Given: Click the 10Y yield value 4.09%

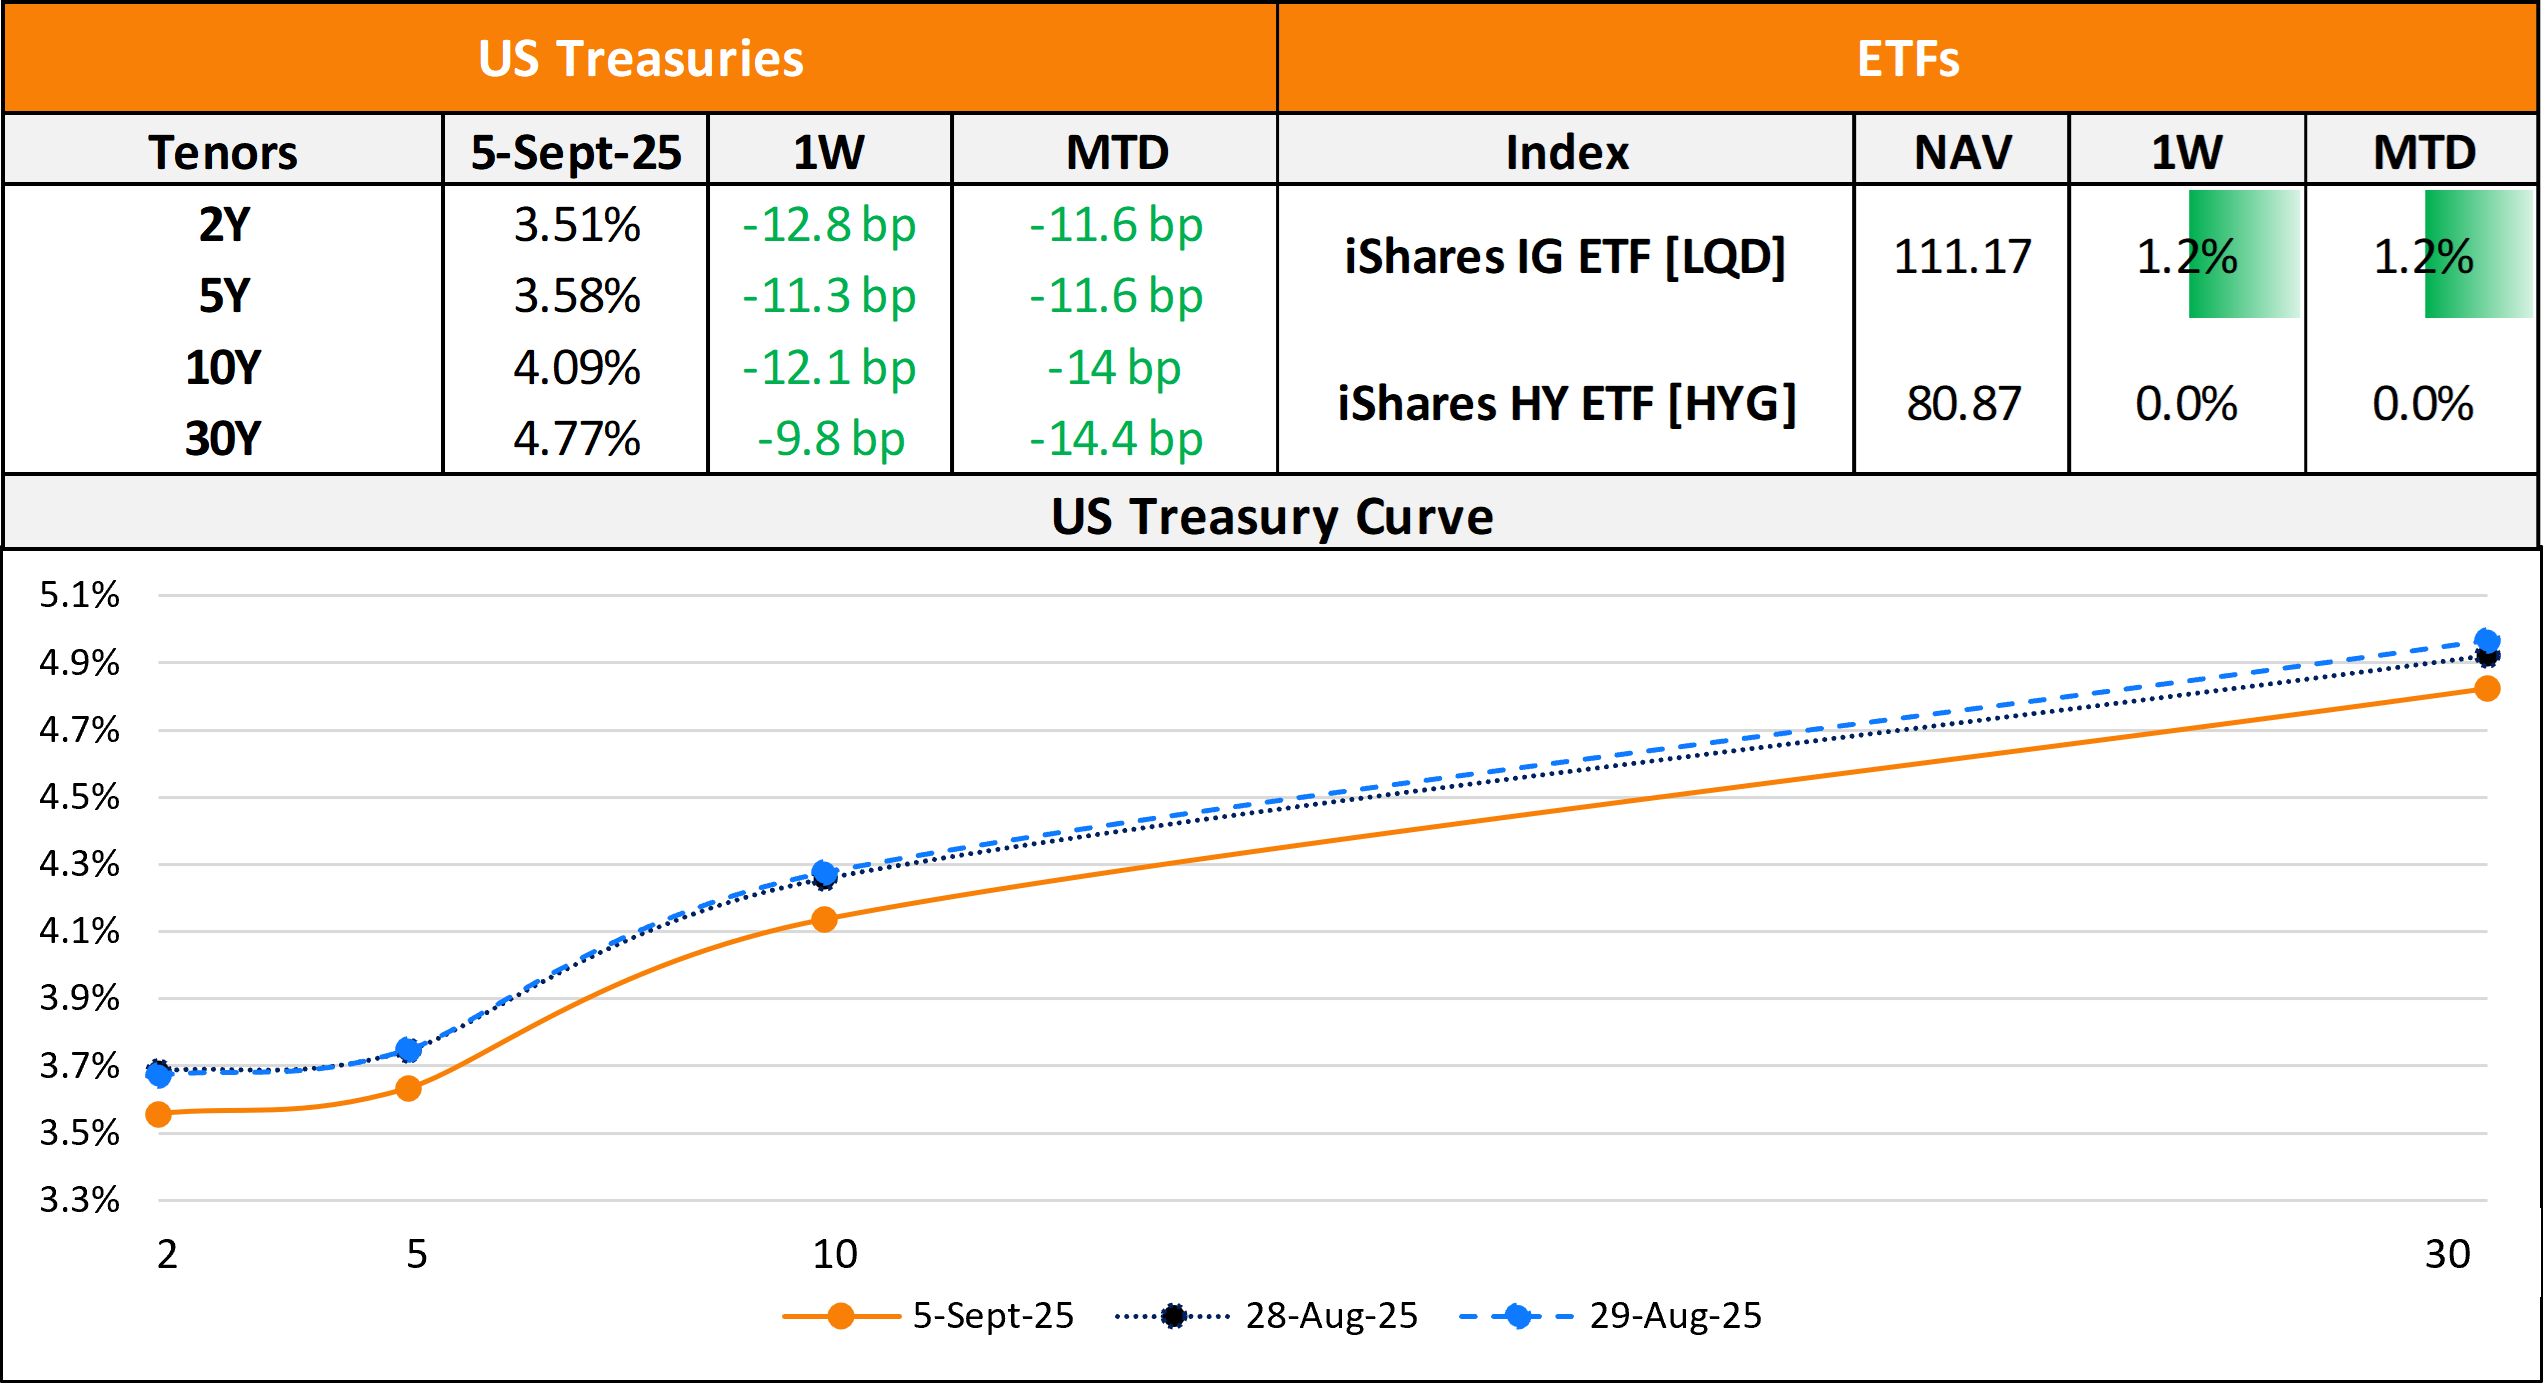Looking at the screenshot, I should coord(576,368).
